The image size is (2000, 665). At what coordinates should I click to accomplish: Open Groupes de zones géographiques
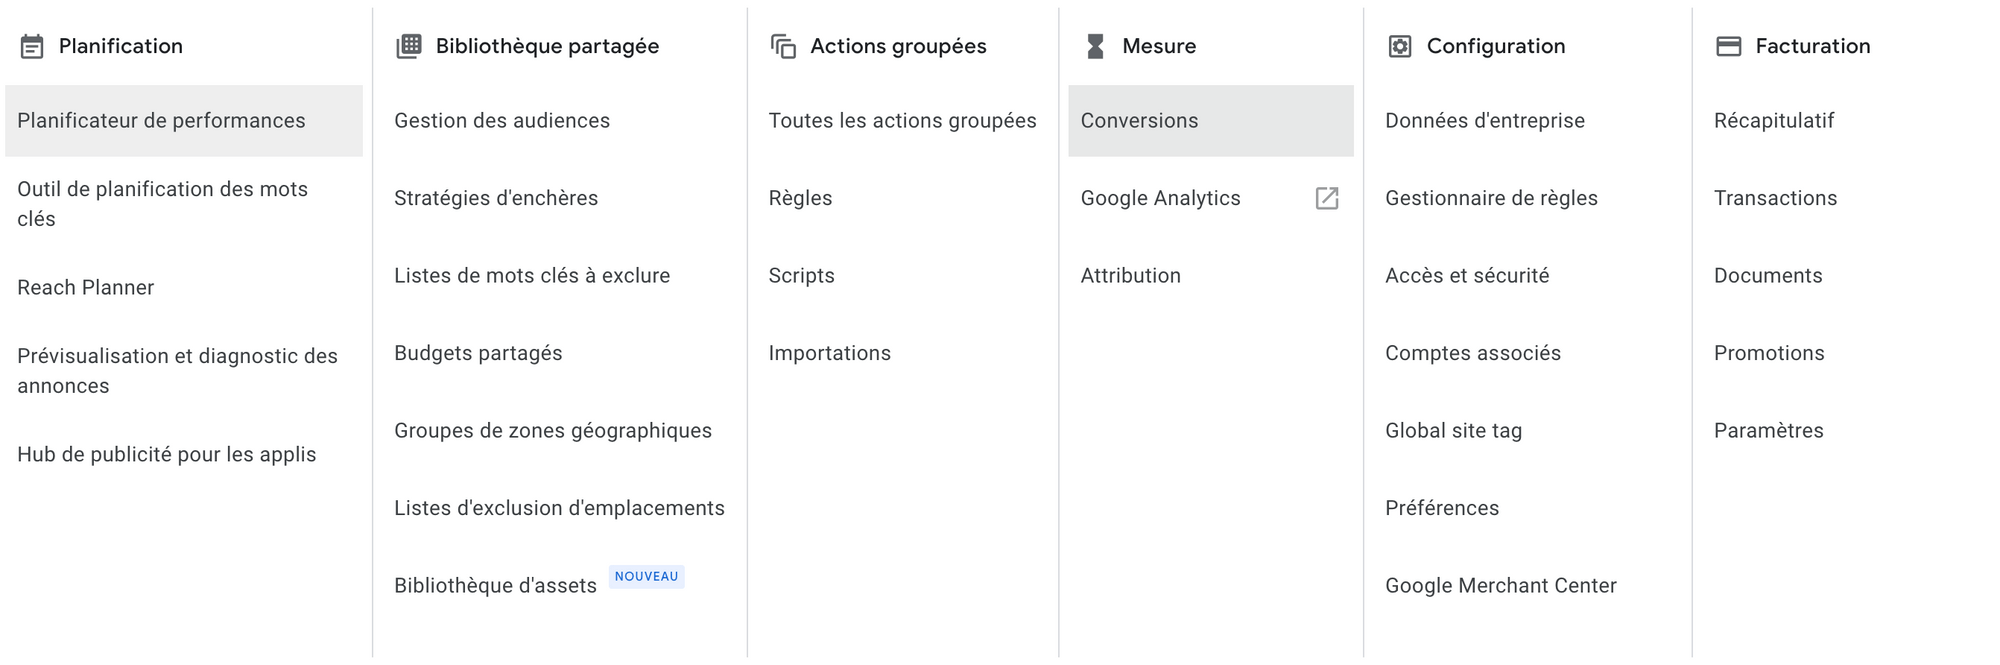552,431
